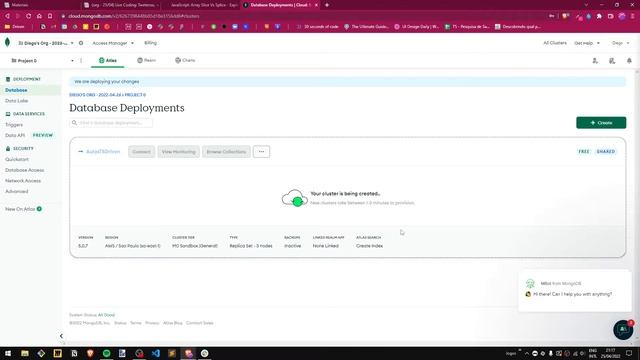Open the Windows Start menu
This screenshot has height=360, width=640.
(8, 353)
